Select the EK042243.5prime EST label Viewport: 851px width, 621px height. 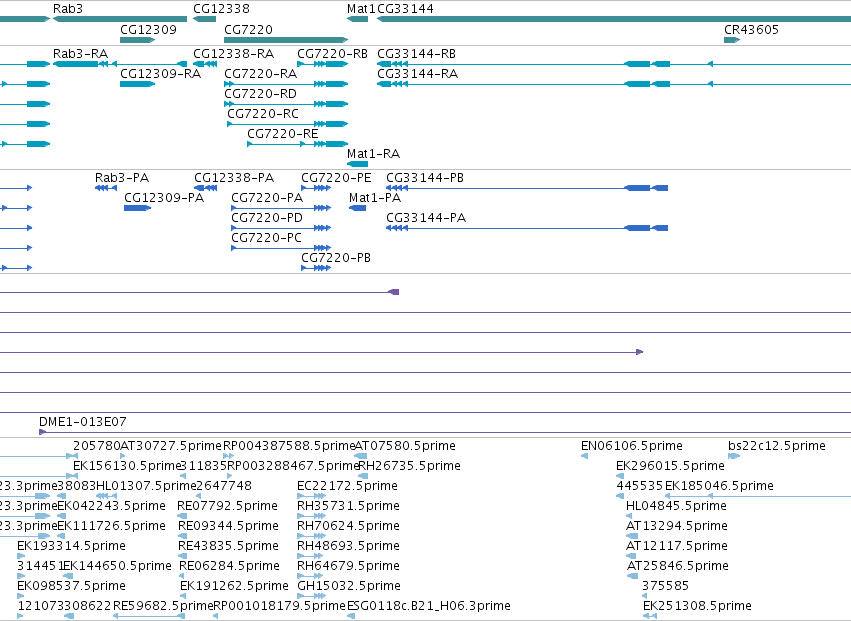coord(112,505)
